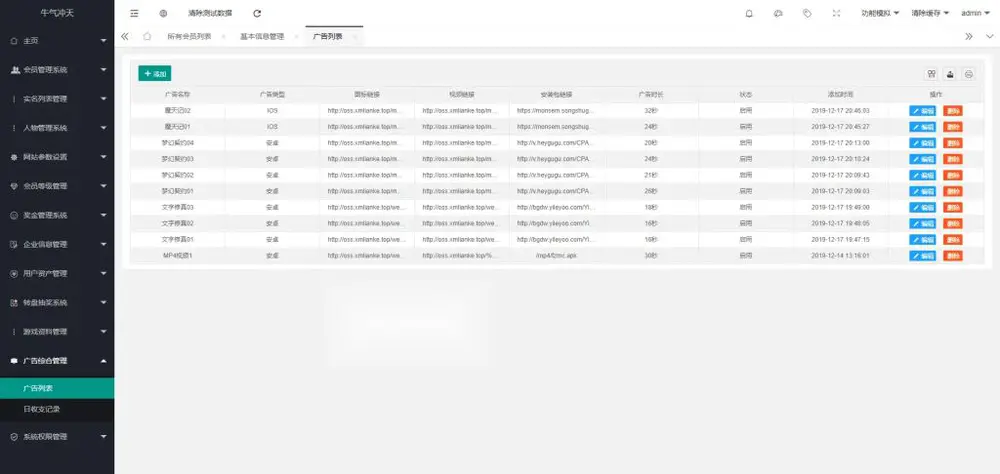The image size is (1000, 474).
Task: Go to home tab icon
Action: click(x=147, y=36)
